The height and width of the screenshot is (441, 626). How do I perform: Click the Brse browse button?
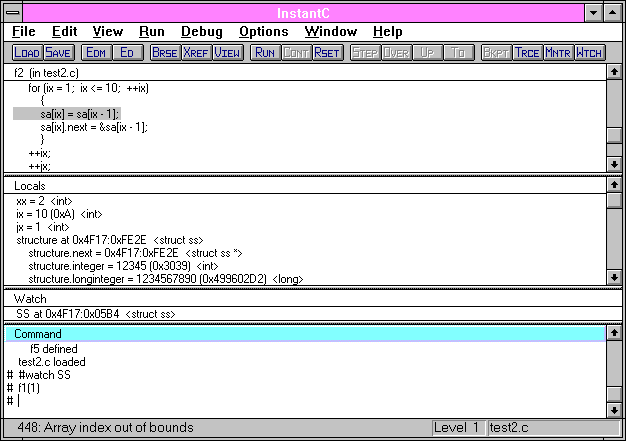coord(164,52)
